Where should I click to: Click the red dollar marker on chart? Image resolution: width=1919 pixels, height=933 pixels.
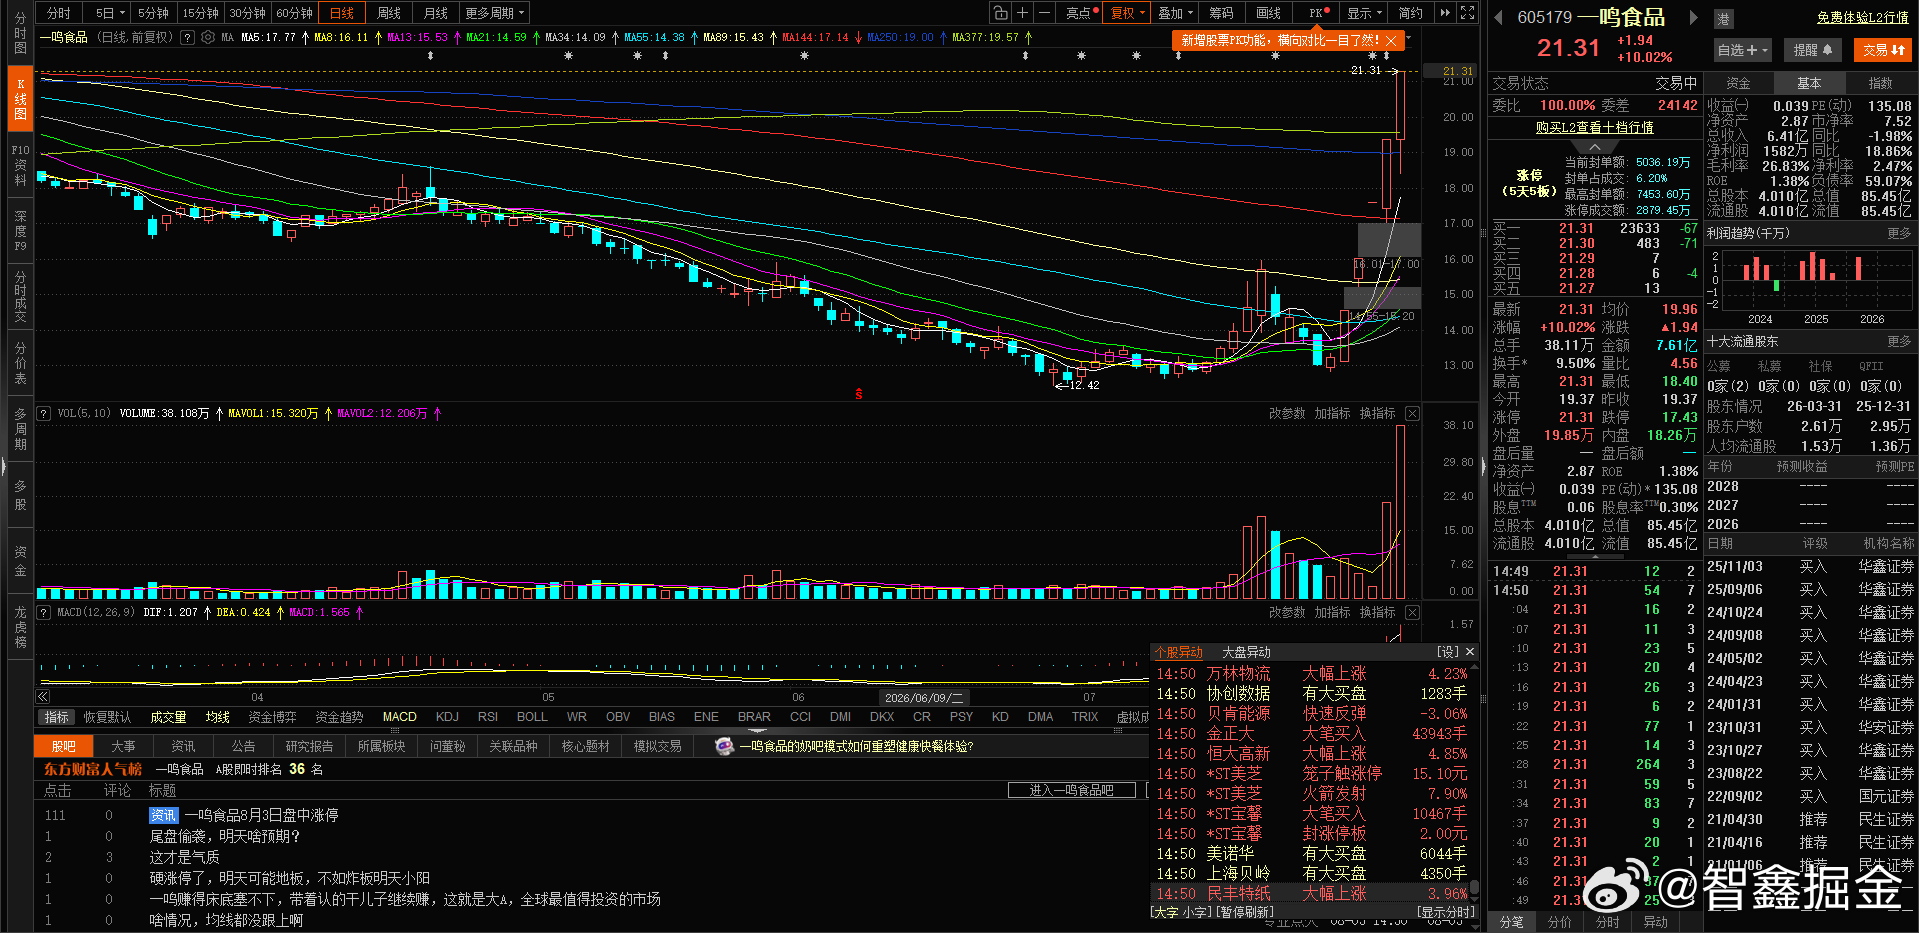(858, 394)
